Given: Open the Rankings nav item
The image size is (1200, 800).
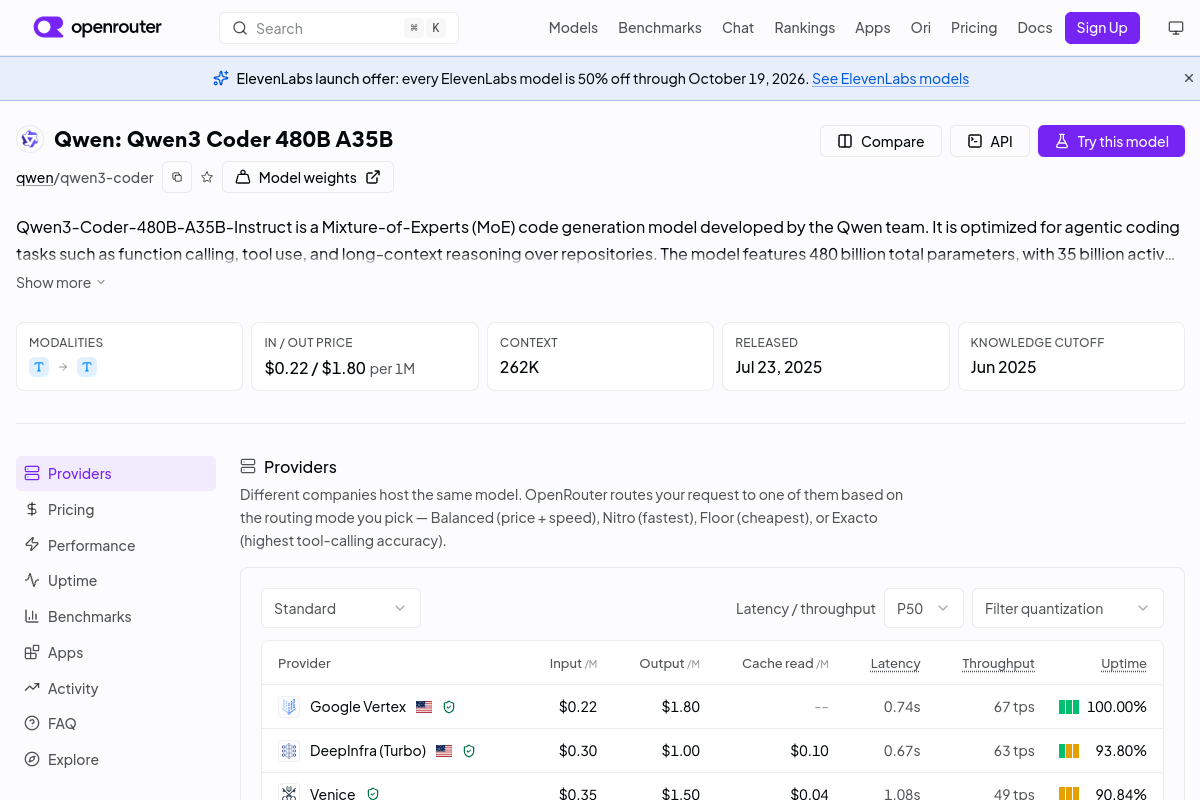Looking at the screenshot, I should point(804,28).
